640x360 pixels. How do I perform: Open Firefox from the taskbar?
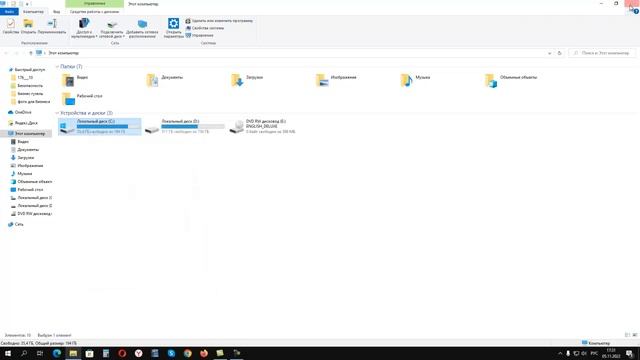click(x=204, y=353)
